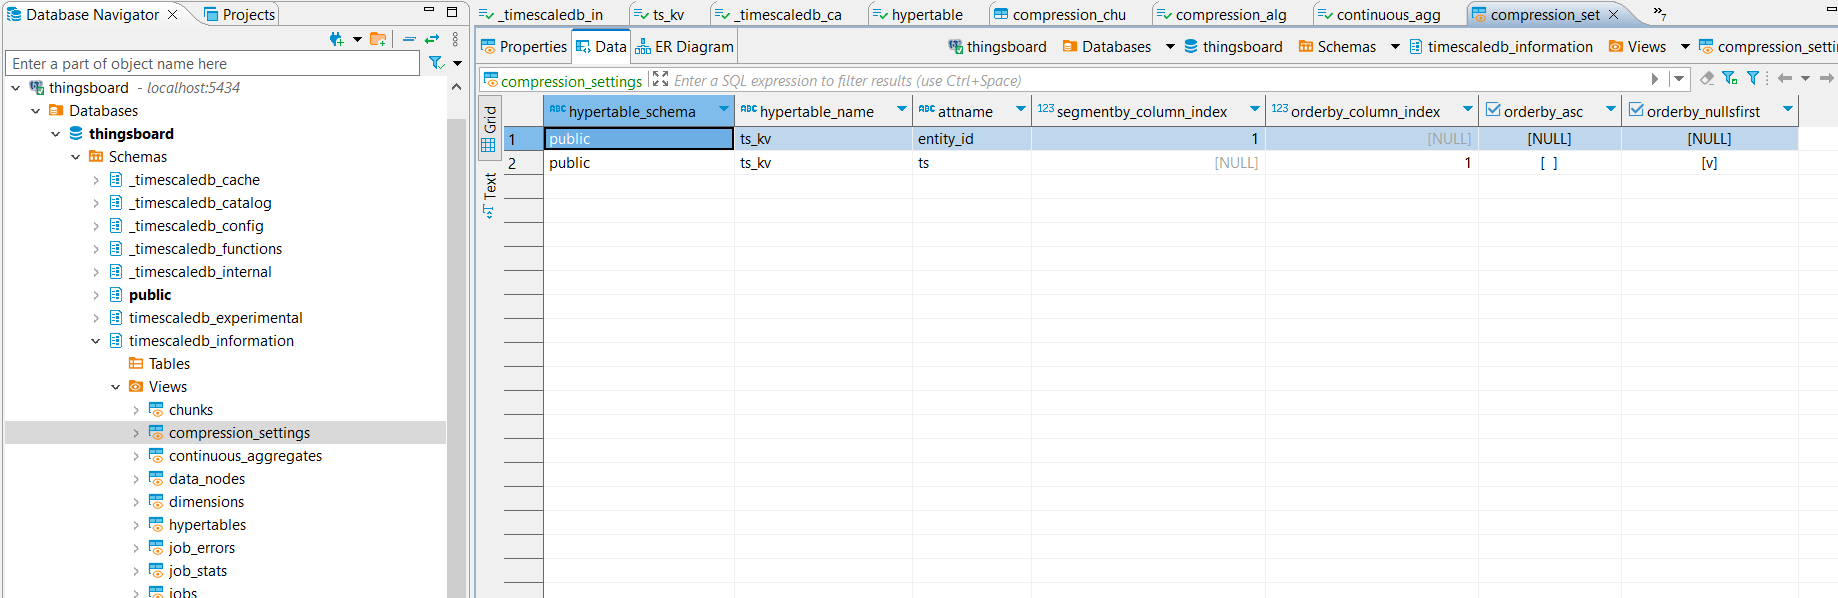Click the New Connection plug icon
Screen dimensions: 1838x598
336,39
